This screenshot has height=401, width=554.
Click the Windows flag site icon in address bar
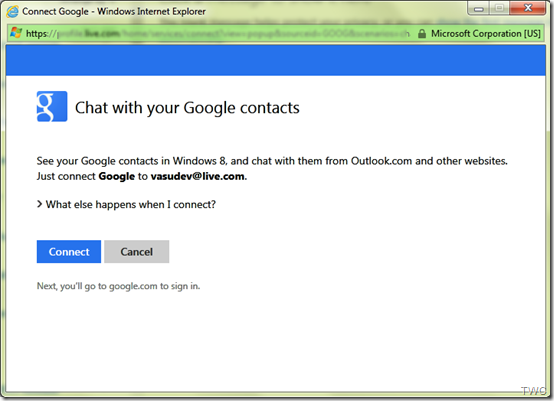16,33
